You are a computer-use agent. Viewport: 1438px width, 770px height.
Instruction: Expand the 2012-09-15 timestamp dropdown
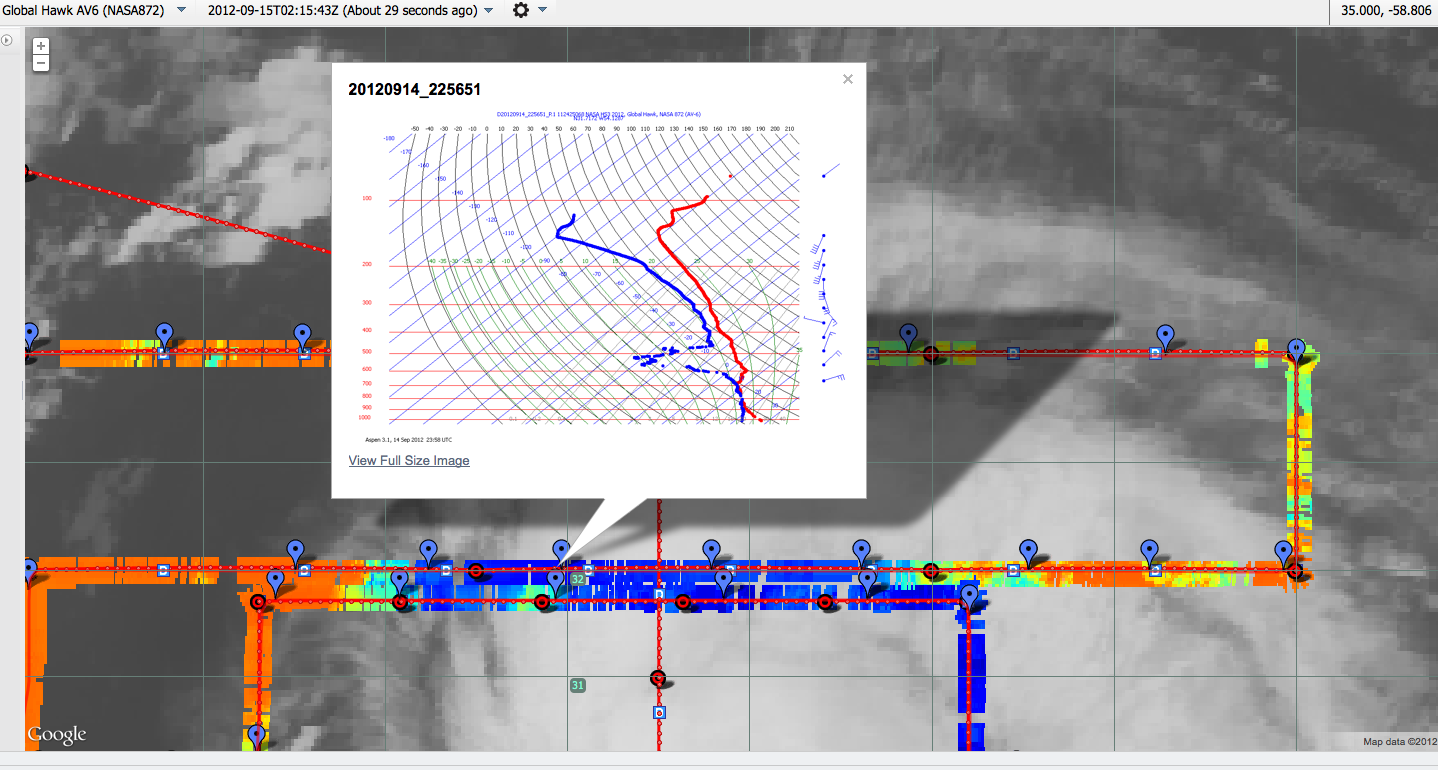(x=488, y=10)
